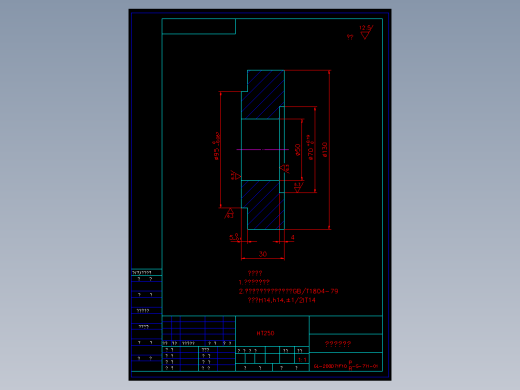Click the 12.5 surface roughness symbol
Screen dimensions: 520x390
[366, 32]
